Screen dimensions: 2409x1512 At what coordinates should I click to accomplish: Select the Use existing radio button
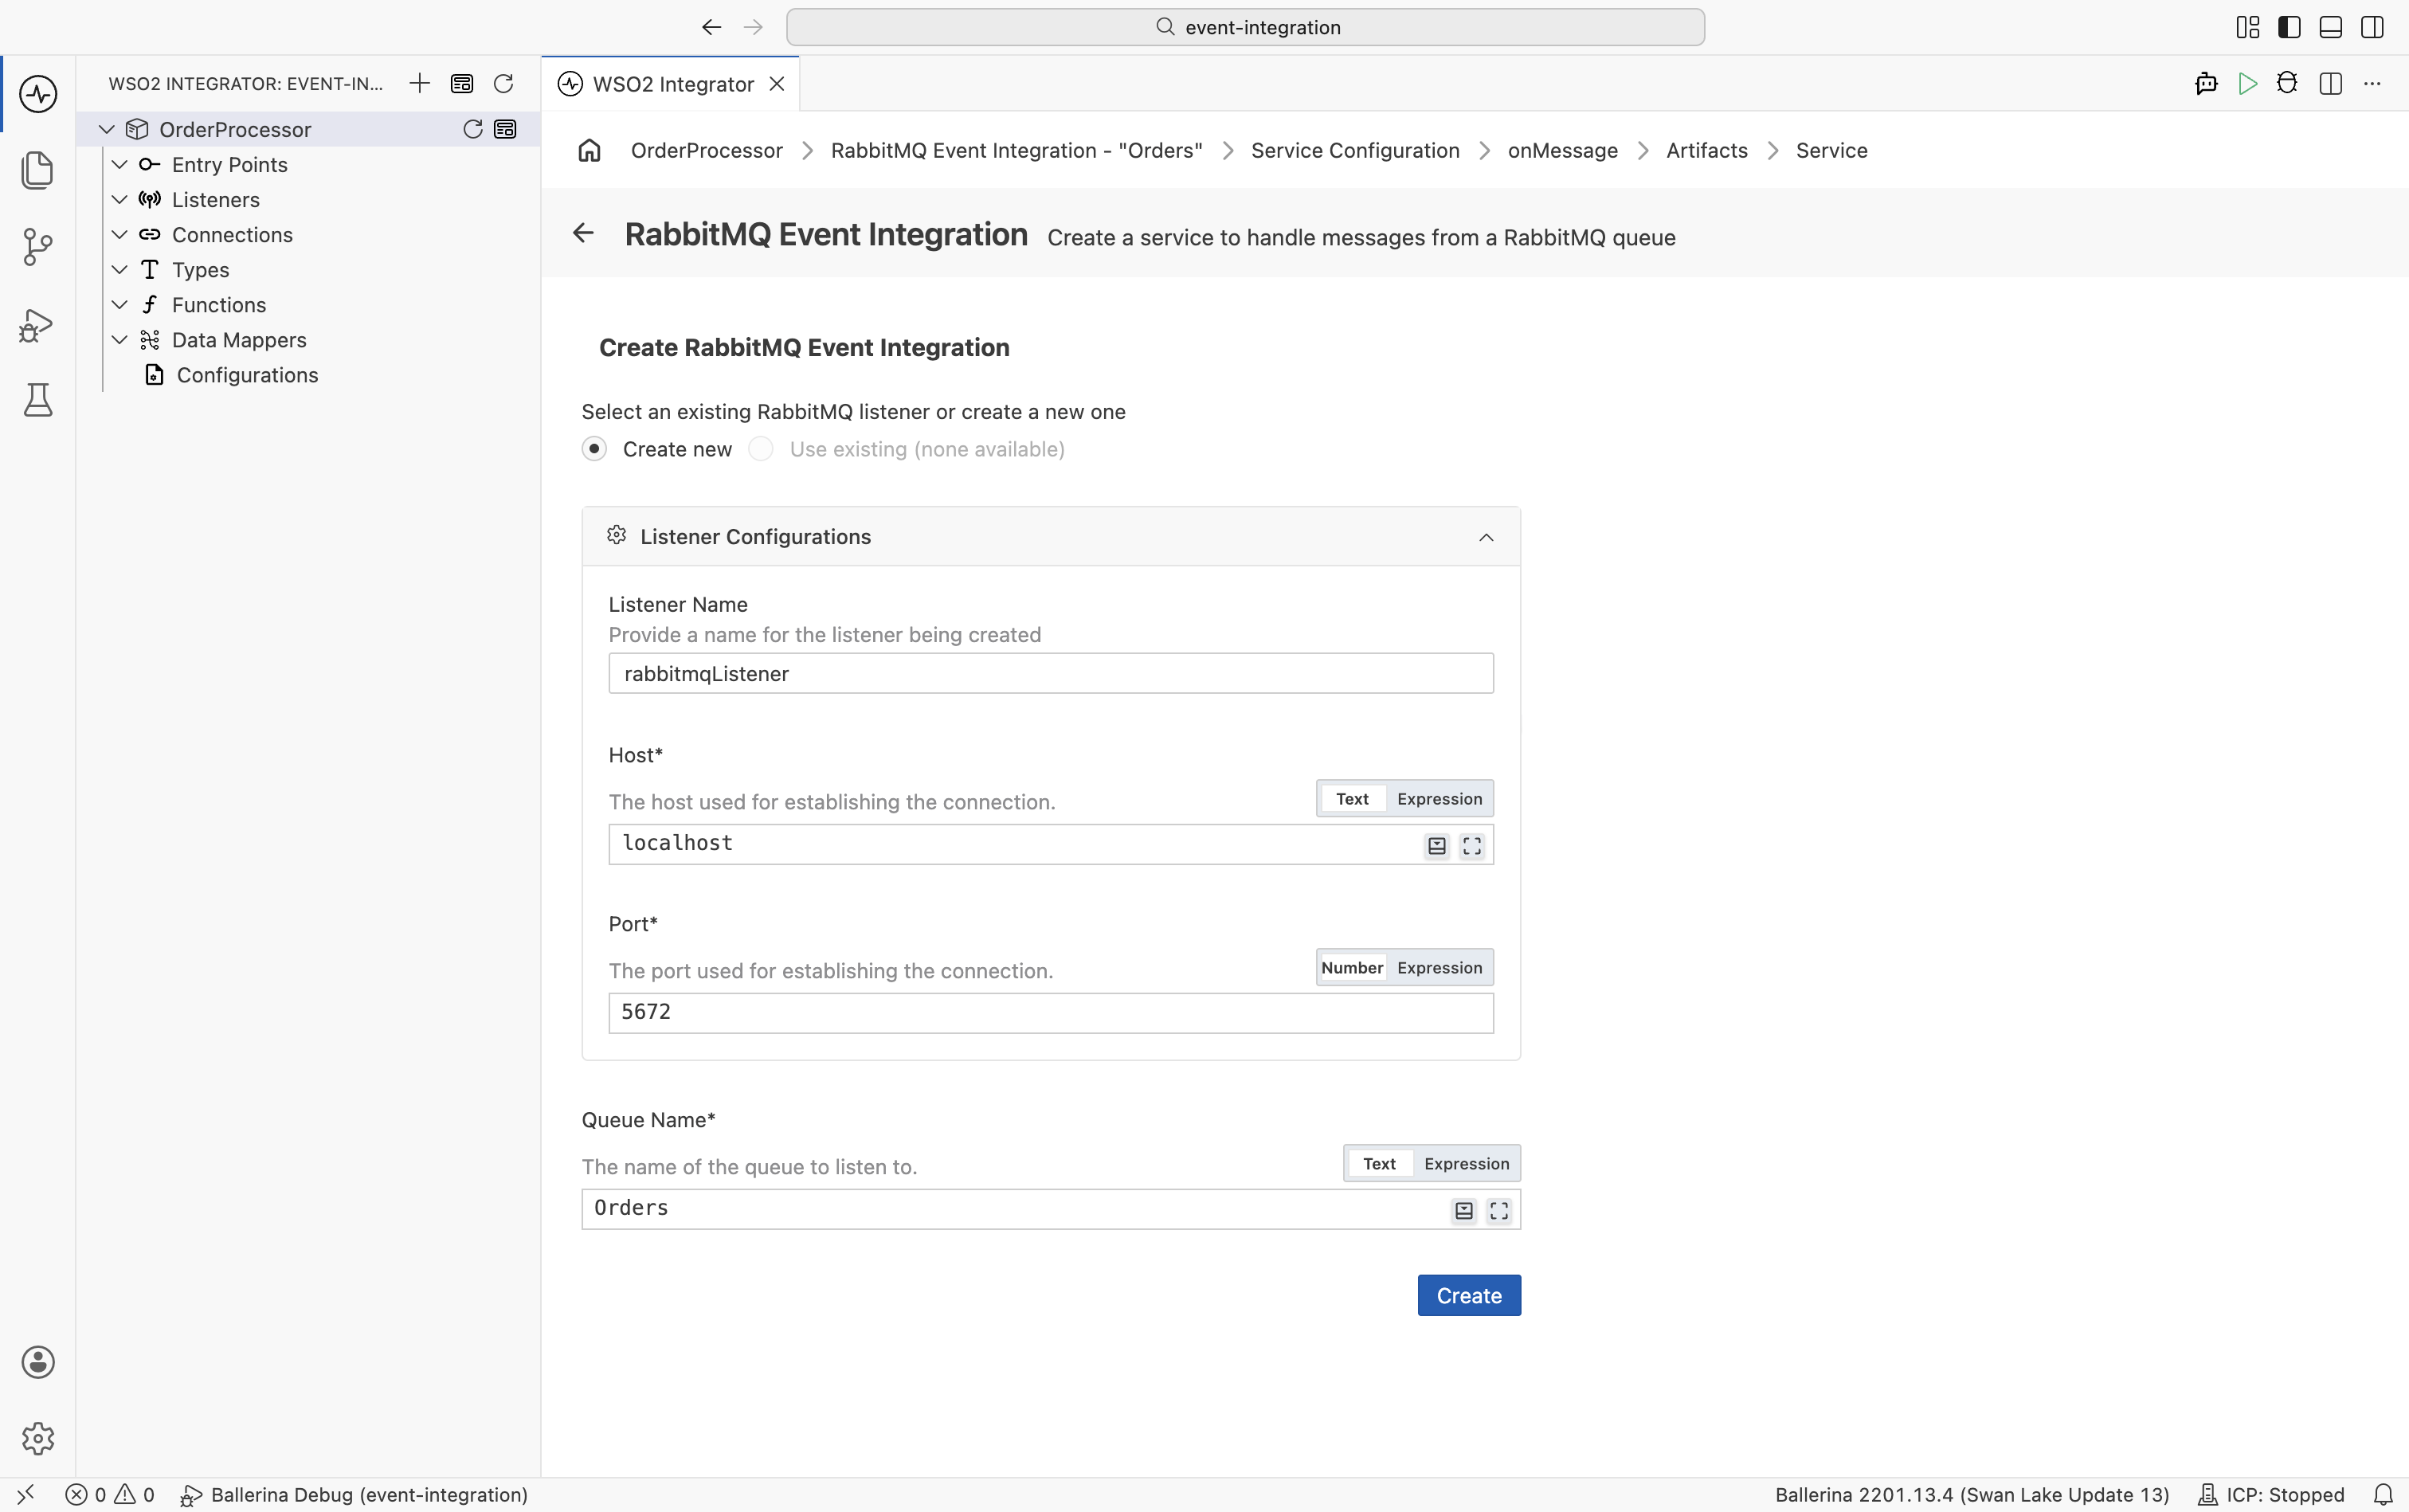[x=761, y=449]
